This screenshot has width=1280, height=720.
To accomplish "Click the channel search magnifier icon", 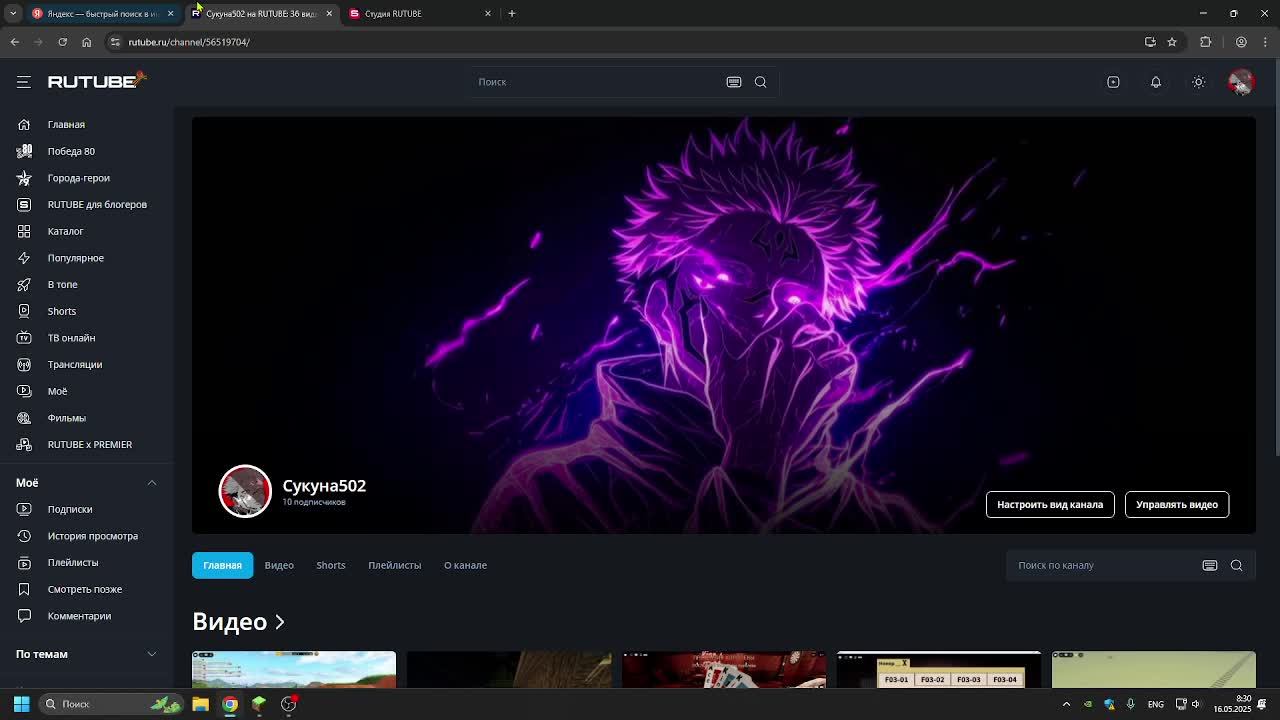I will point(1237,565).
